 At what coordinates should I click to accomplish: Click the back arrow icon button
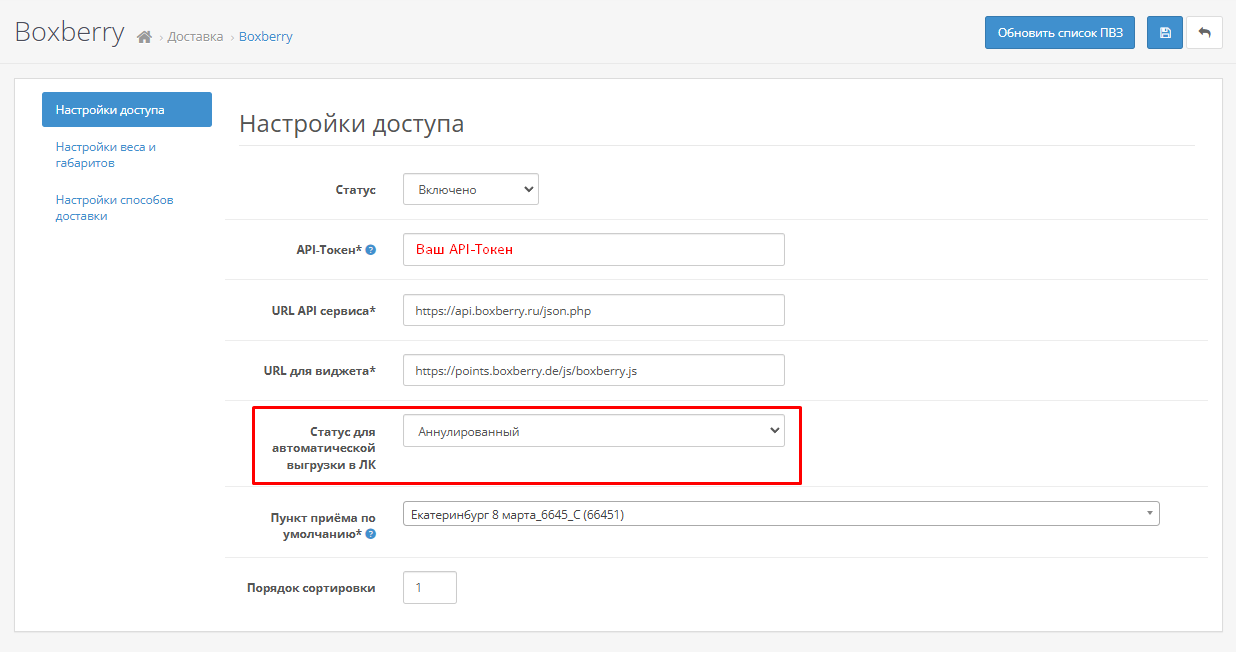(1204, 32)
